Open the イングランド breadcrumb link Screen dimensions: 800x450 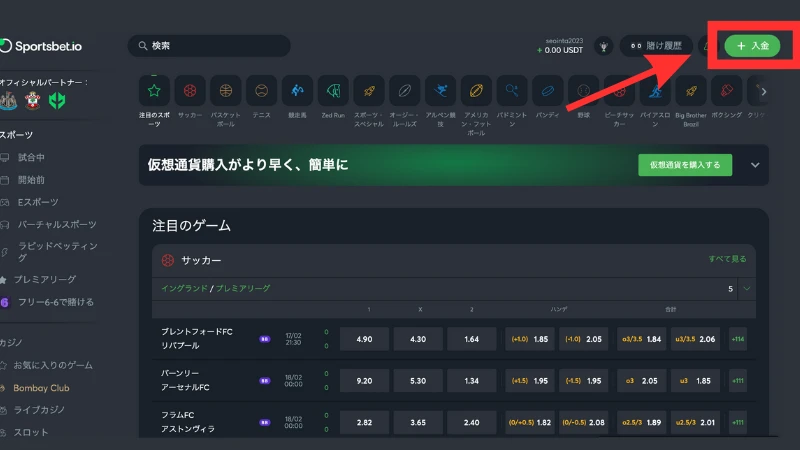point(184,288)
